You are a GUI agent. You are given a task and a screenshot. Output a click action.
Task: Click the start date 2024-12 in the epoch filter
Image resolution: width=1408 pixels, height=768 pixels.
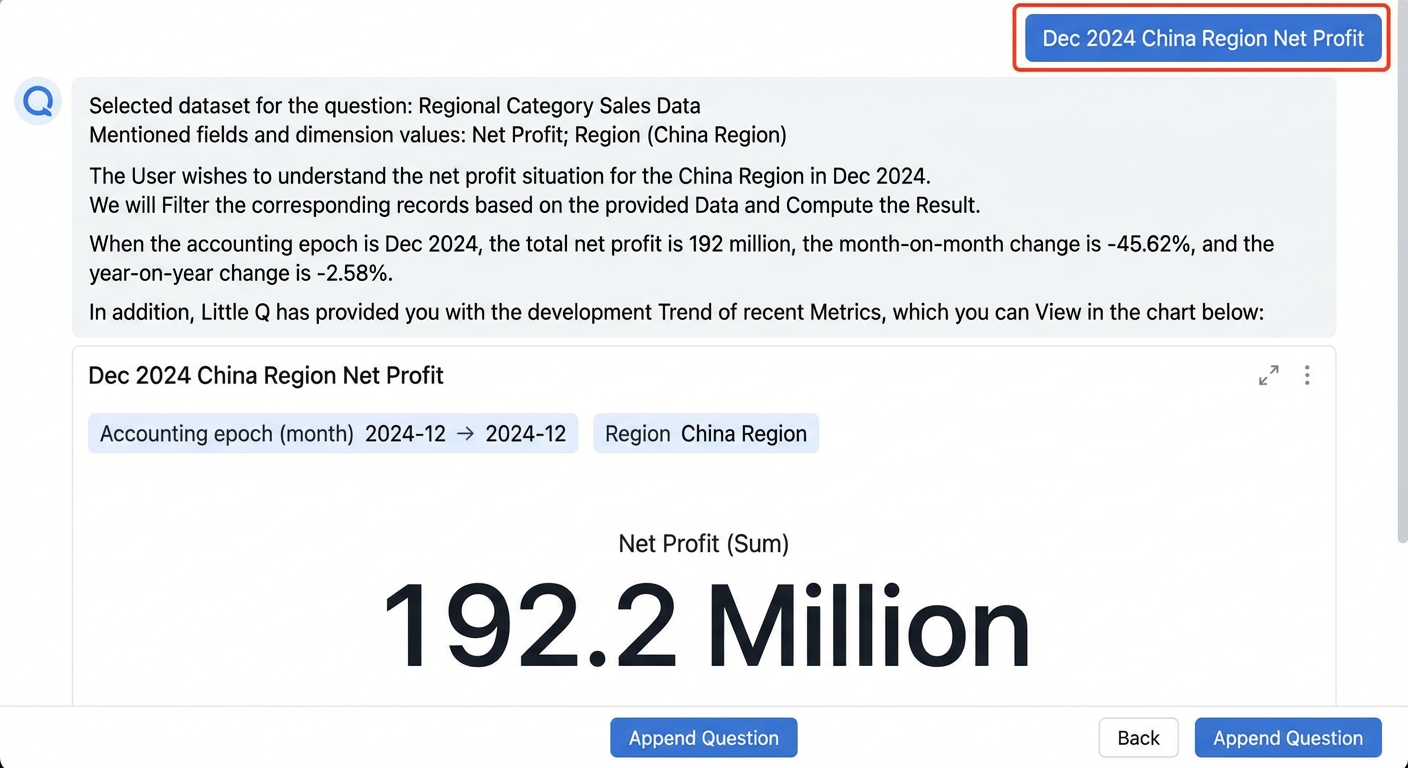(x=405, y=434)
